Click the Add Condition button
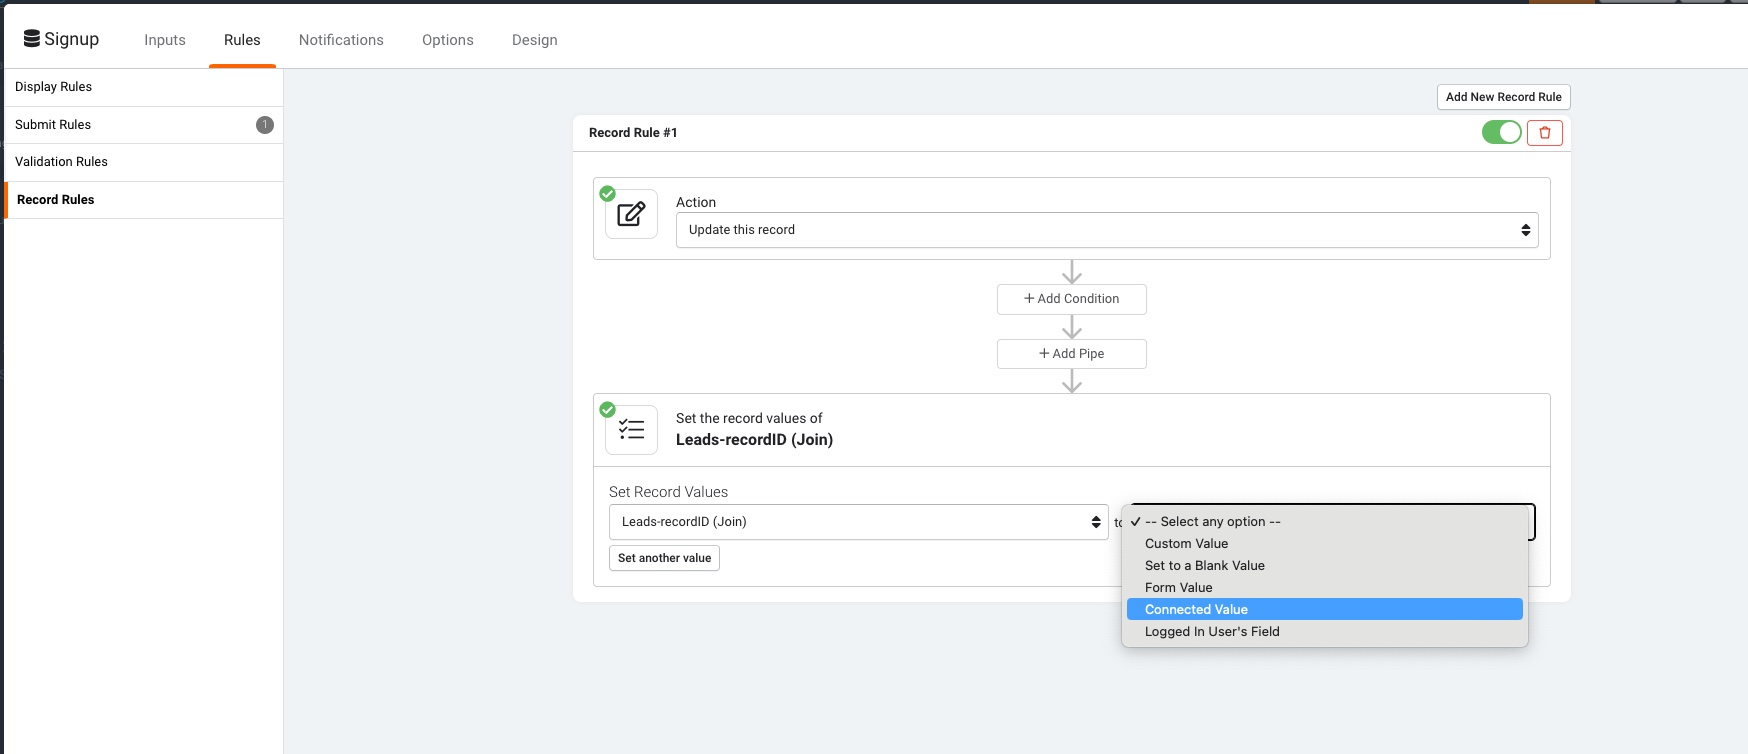Image resolution: width=1748 pixels, height=754 pixels. [x=1072, y=299]
